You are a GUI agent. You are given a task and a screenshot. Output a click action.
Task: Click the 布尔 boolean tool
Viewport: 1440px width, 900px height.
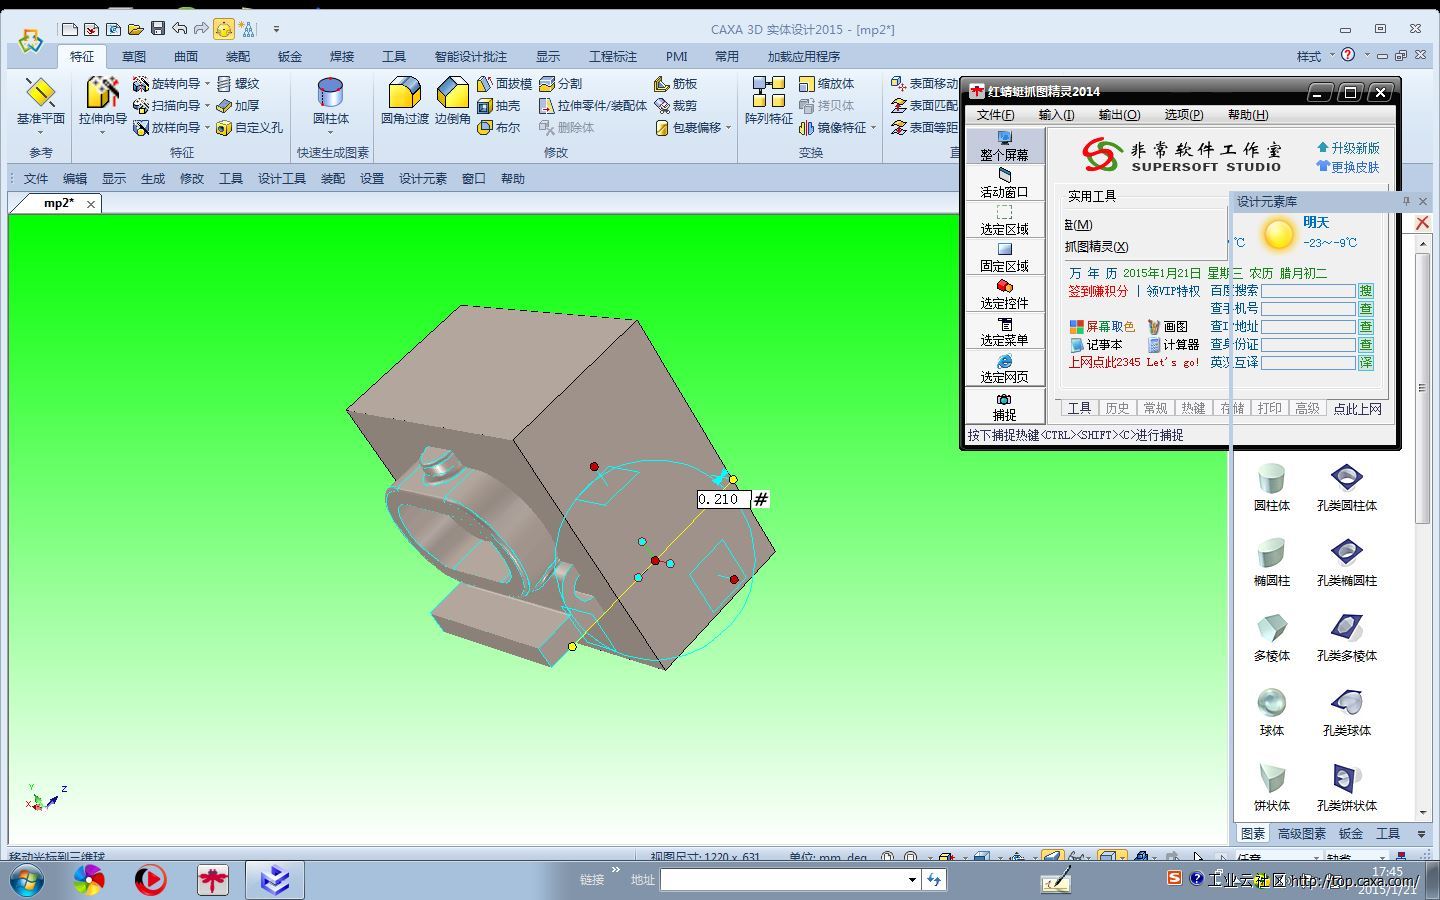pos(499,128)
